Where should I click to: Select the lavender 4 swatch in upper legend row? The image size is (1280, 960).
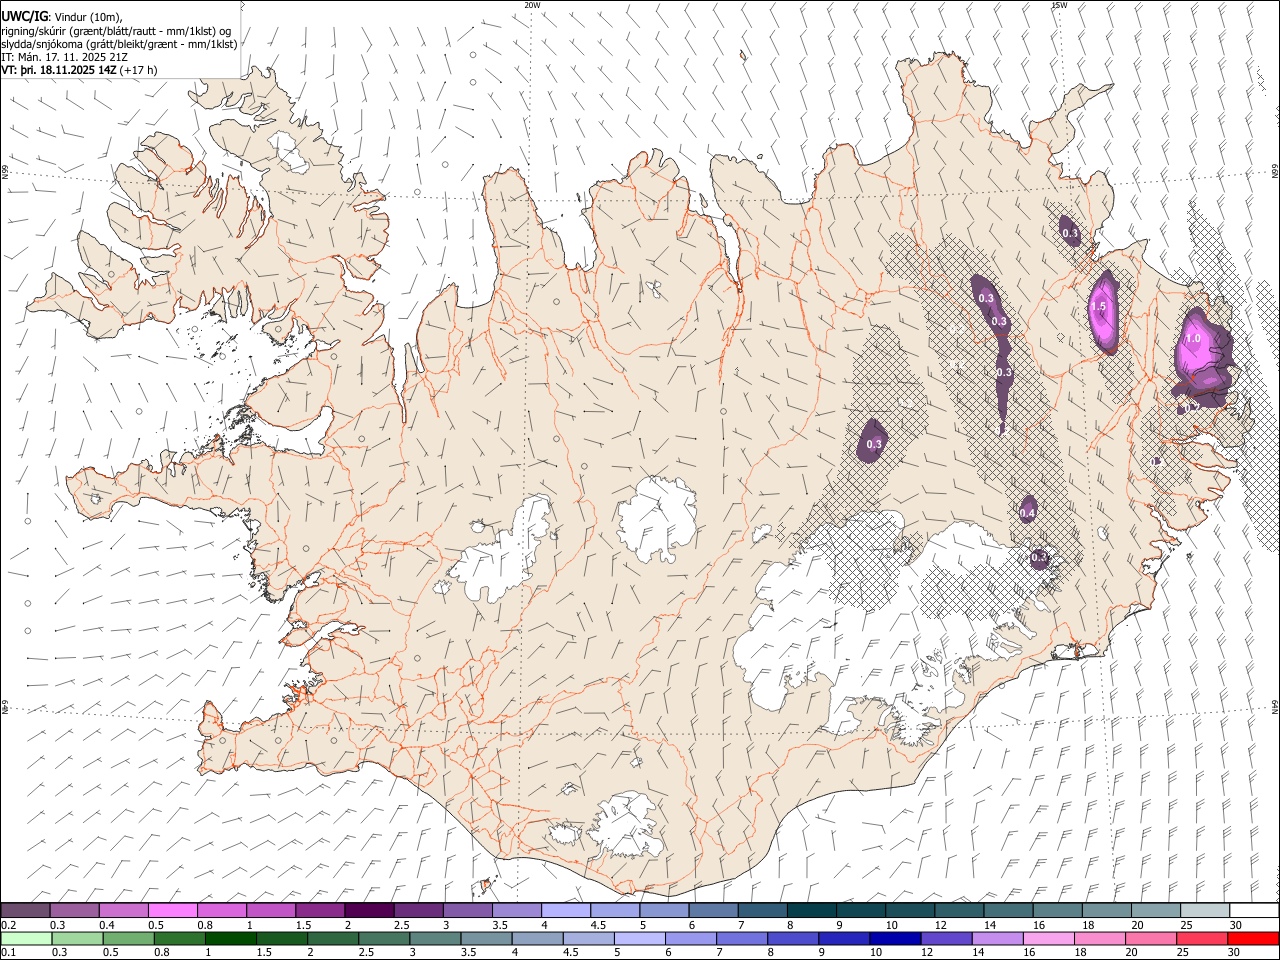[x=566, y=910]
